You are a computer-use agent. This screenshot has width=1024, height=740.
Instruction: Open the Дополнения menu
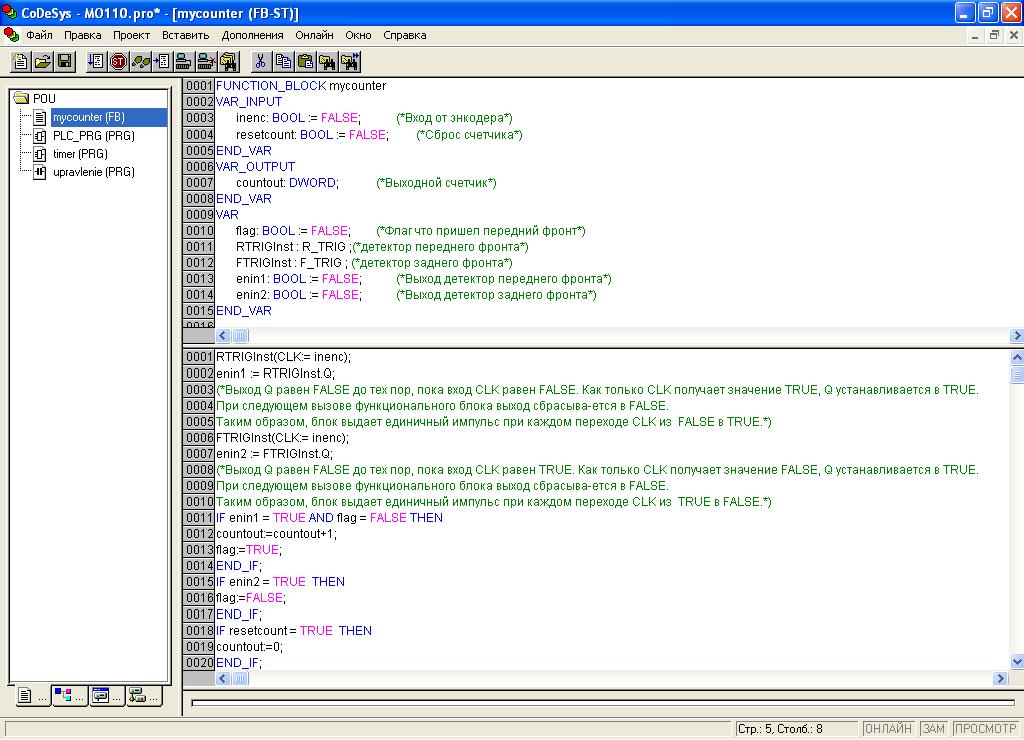click(252, 35)
